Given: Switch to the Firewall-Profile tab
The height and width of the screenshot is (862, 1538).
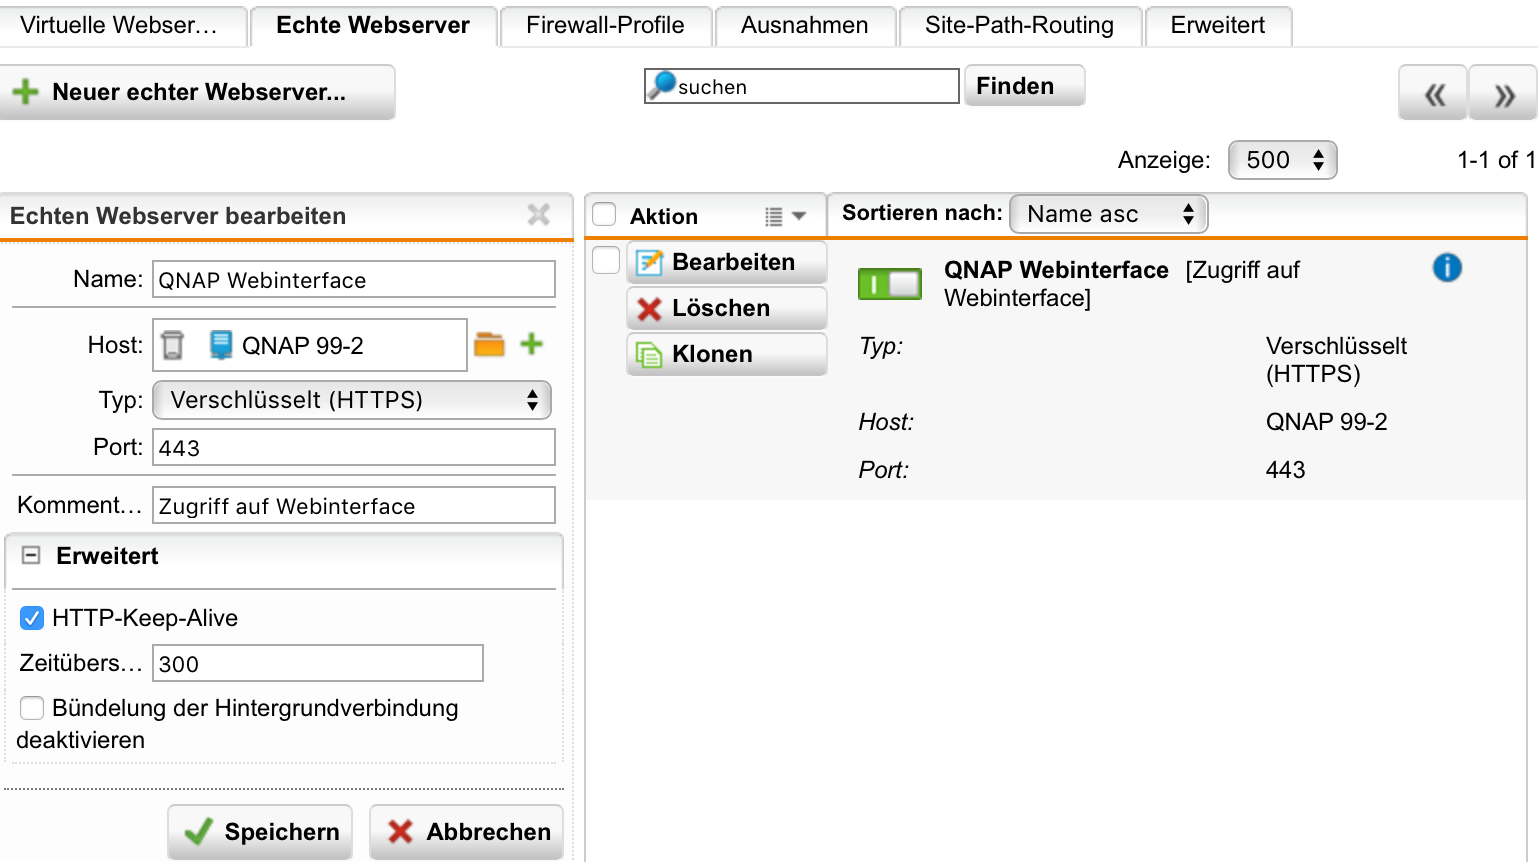Looking at the screenshot, I should [x=605, y=25].
